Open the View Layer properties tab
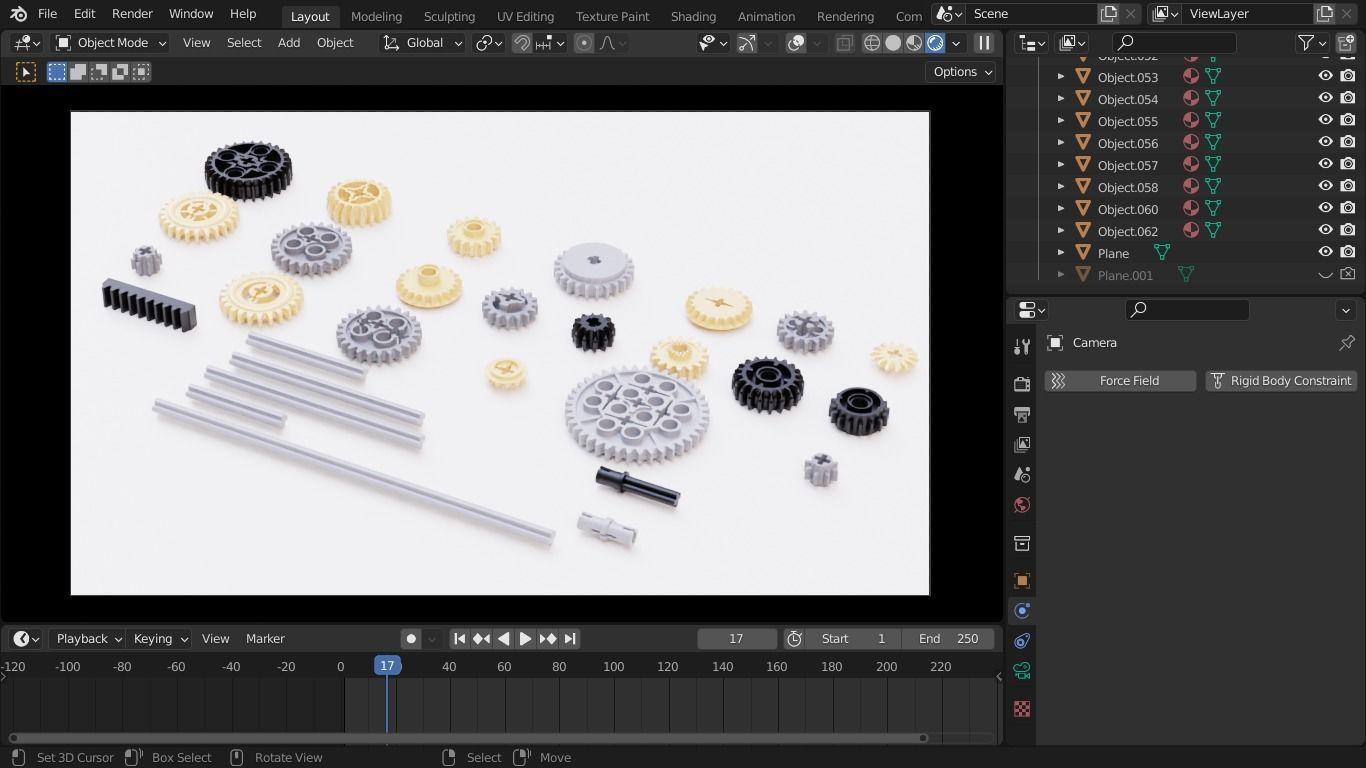 click(1021, 444)
